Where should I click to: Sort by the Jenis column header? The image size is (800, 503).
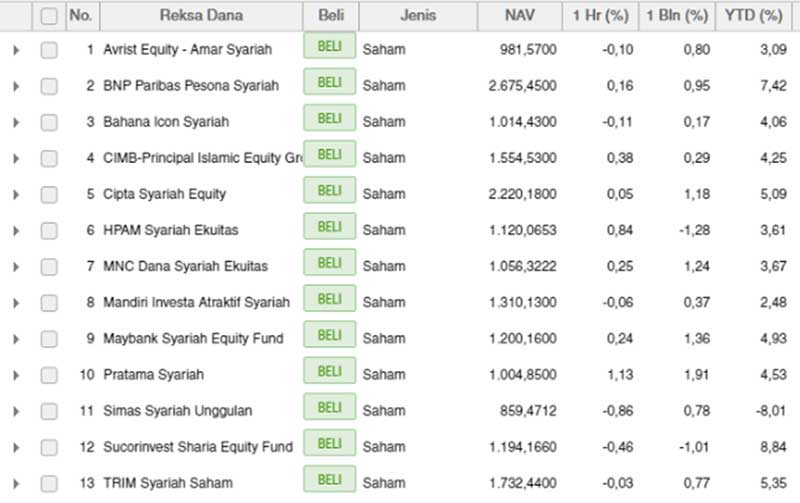pyautogui.click(x=418, y=15)
